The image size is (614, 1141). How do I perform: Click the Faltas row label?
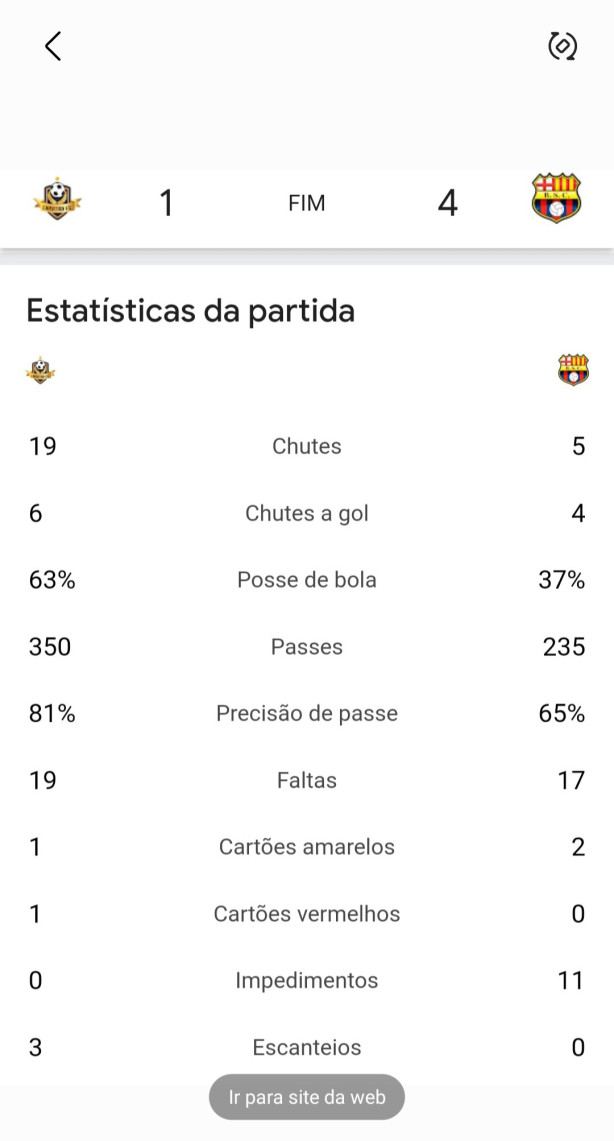point(307,781)
